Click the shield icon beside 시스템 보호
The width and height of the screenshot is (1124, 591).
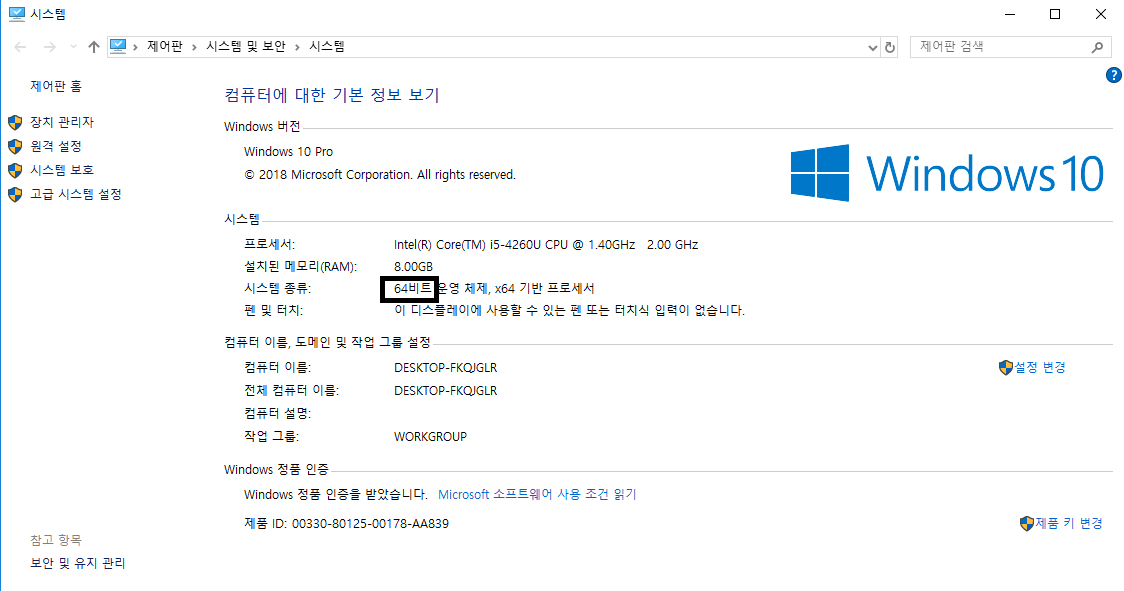pos(15,170)
